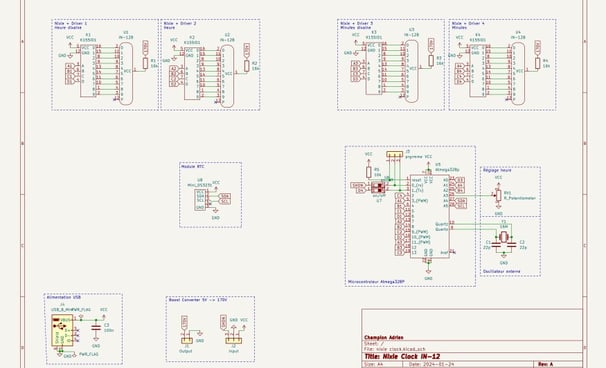Click the 'Microcontroleur Atmega328P' label

[376, 282]
